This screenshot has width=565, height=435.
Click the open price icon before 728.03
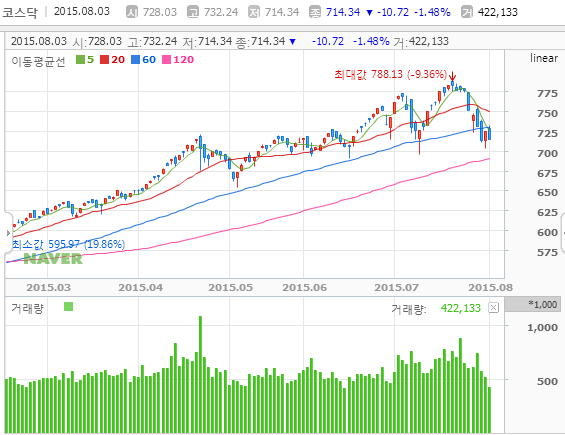(132, 12)
